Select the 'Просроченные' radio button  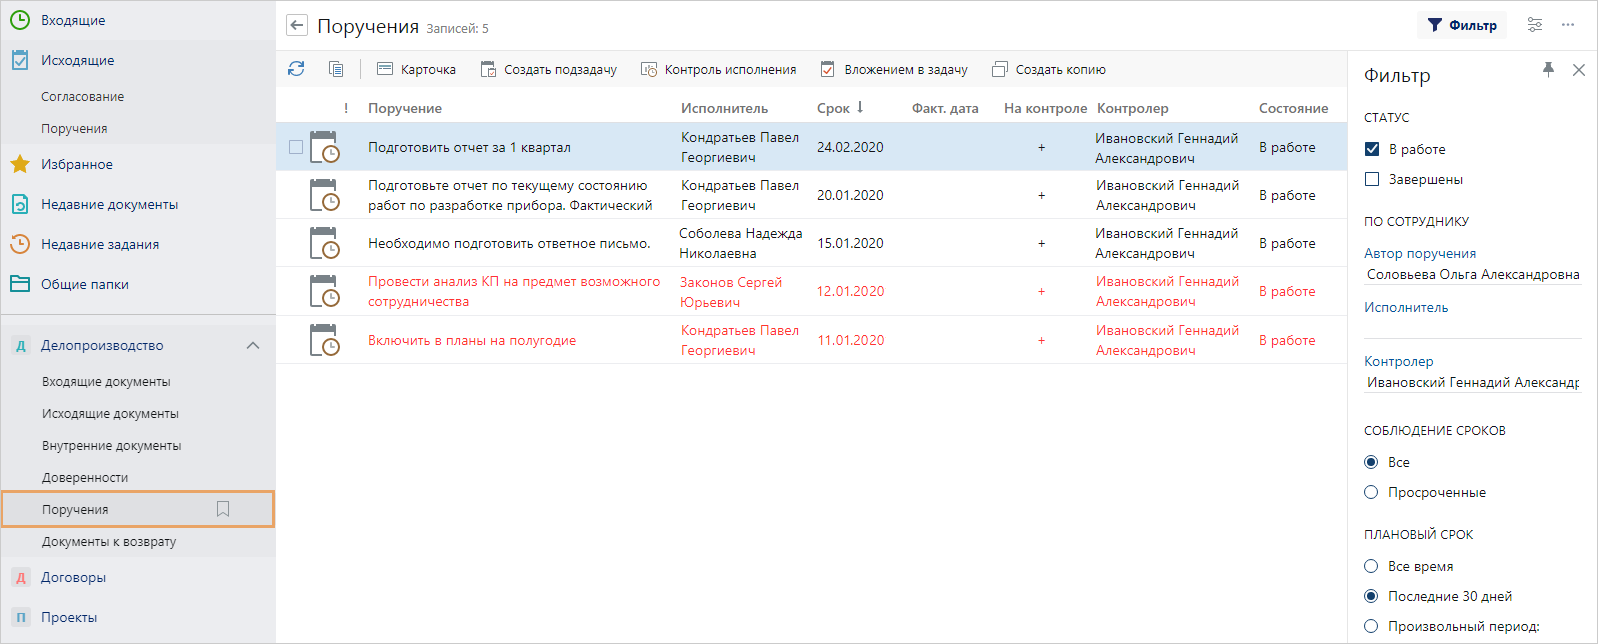tap(1371, 492)
